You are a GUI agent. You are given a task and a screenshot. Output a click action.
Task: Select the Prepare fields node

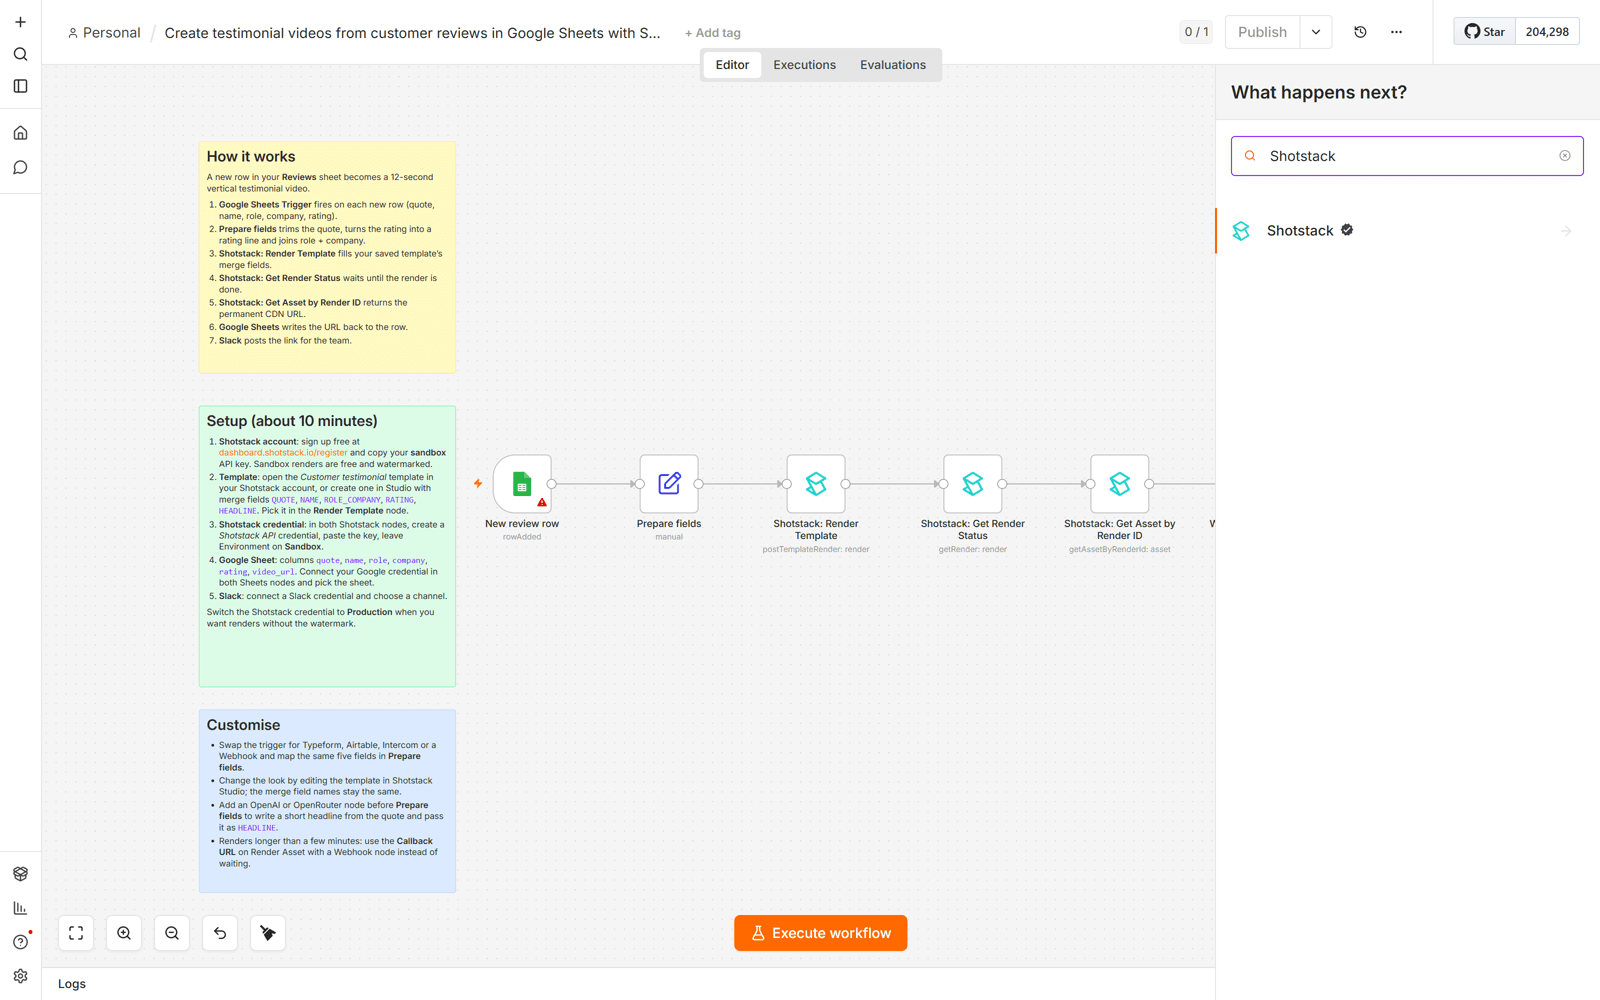tap(669, 484)
